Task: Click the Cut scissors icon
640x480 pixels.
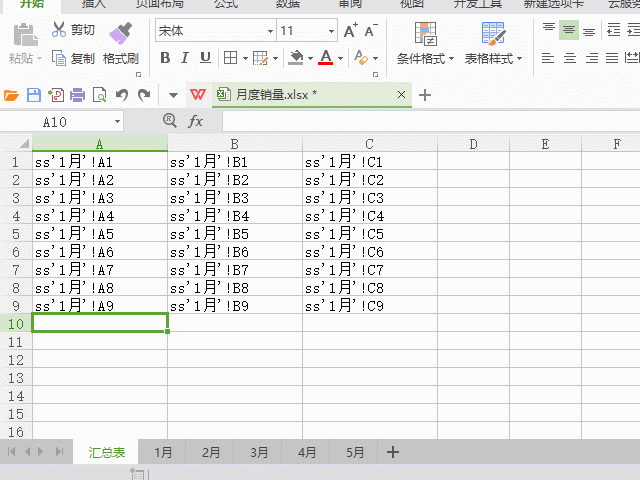Action: (x=59, y=29)
